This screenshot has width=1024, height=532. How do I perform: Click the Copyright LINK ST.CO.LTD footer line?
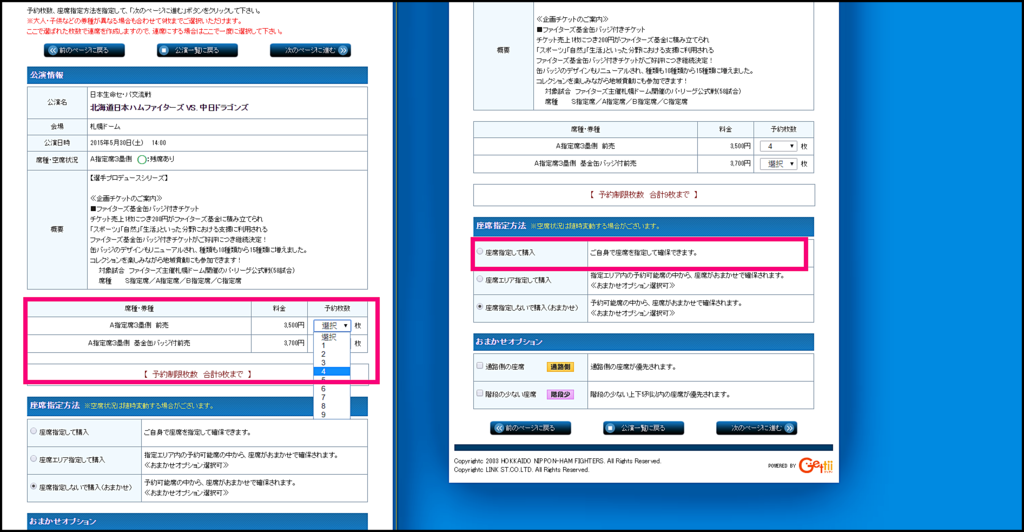[521, 469]
